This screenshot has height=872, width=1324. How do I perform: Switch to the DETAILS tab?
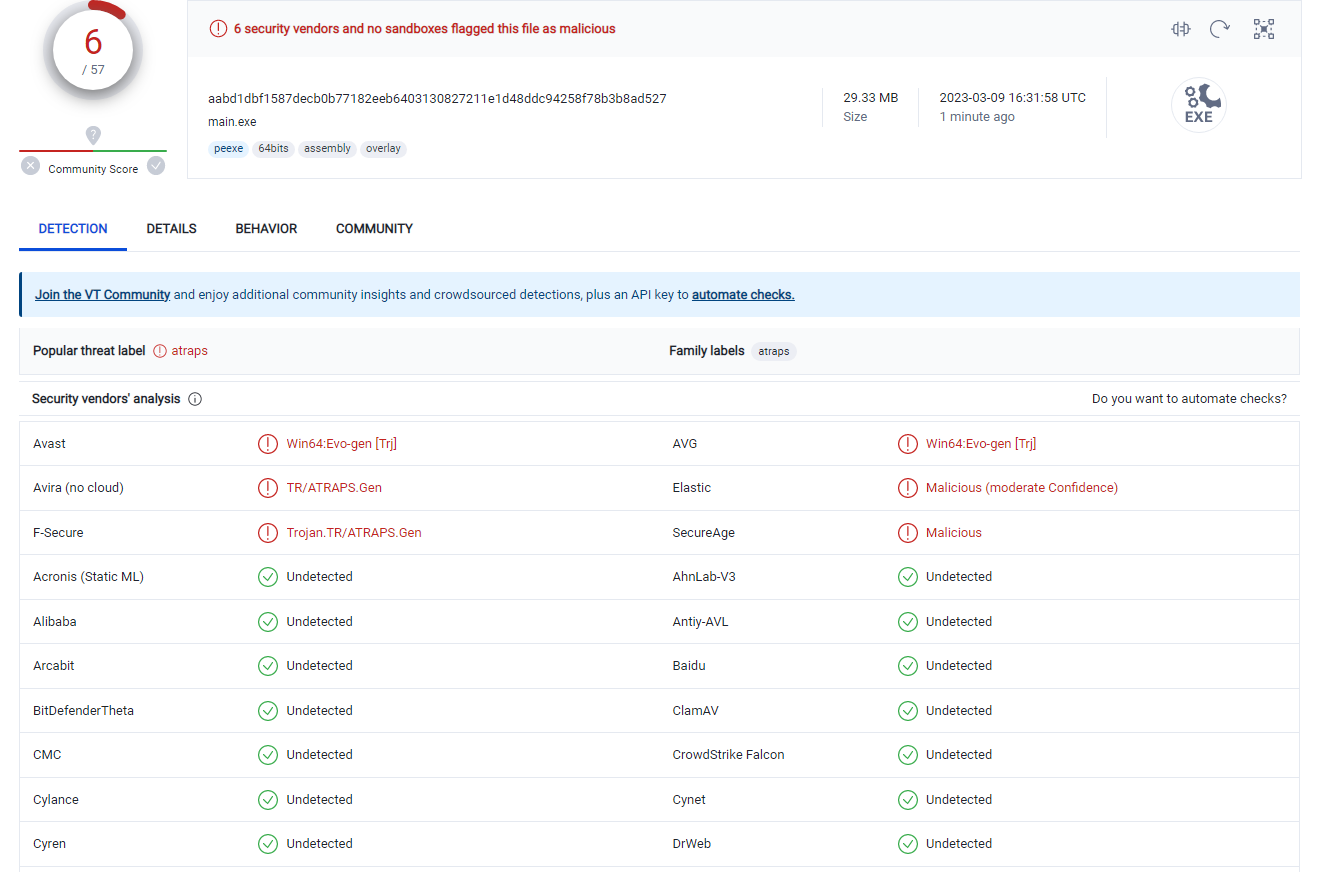coord(171,229)
